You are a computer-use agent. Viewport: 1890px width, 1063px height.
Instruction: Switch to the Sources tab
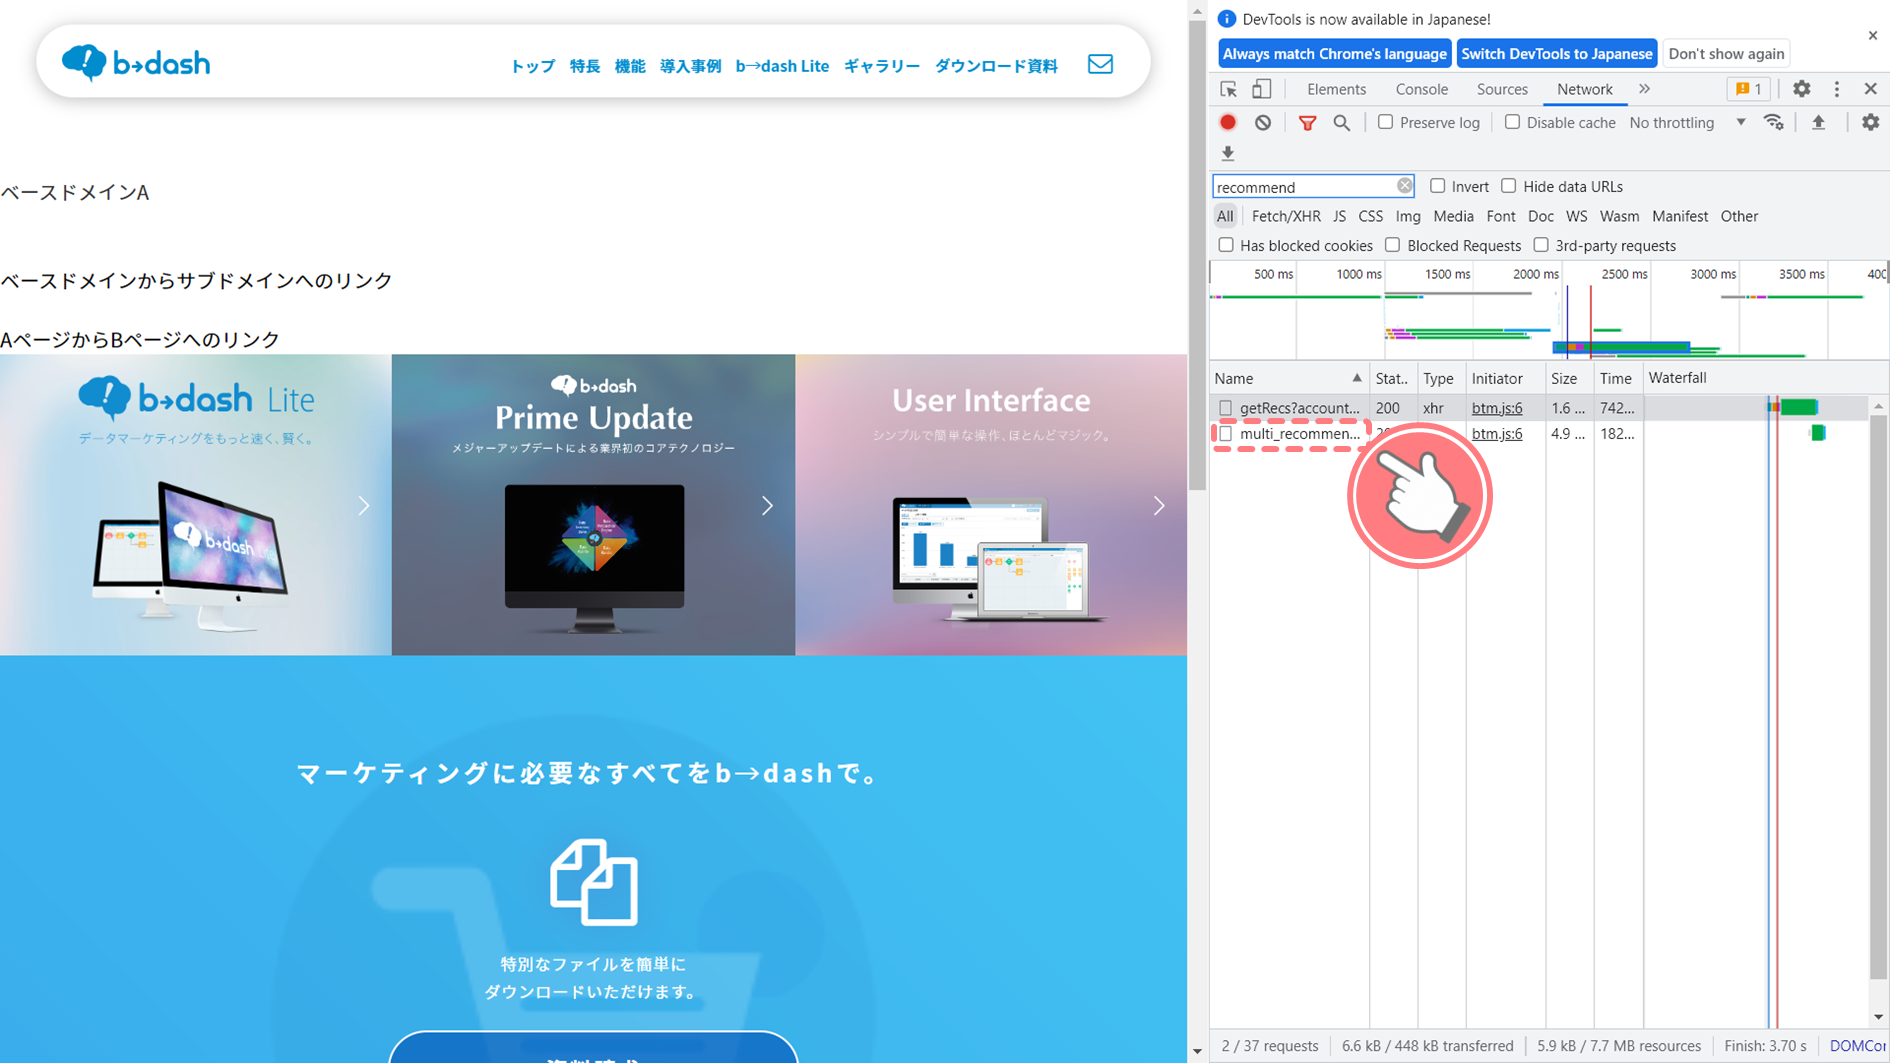click(x=1502, y=89)
